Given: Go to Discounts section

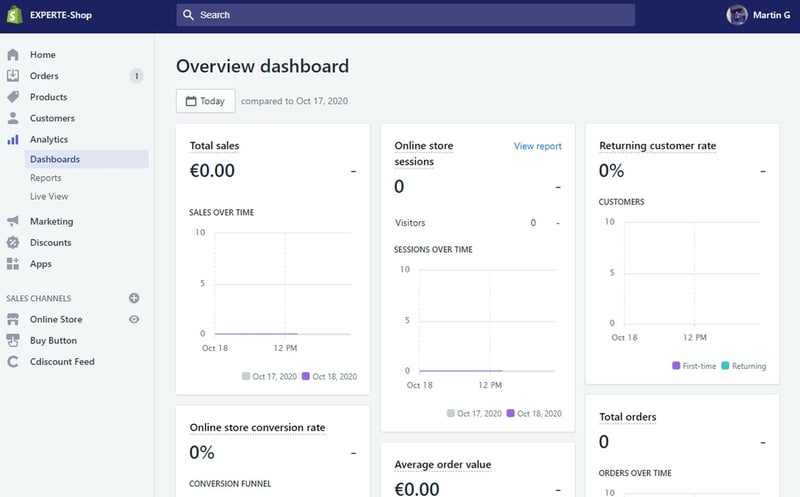Looking at the screenshot, I should (x=51, y=242).
